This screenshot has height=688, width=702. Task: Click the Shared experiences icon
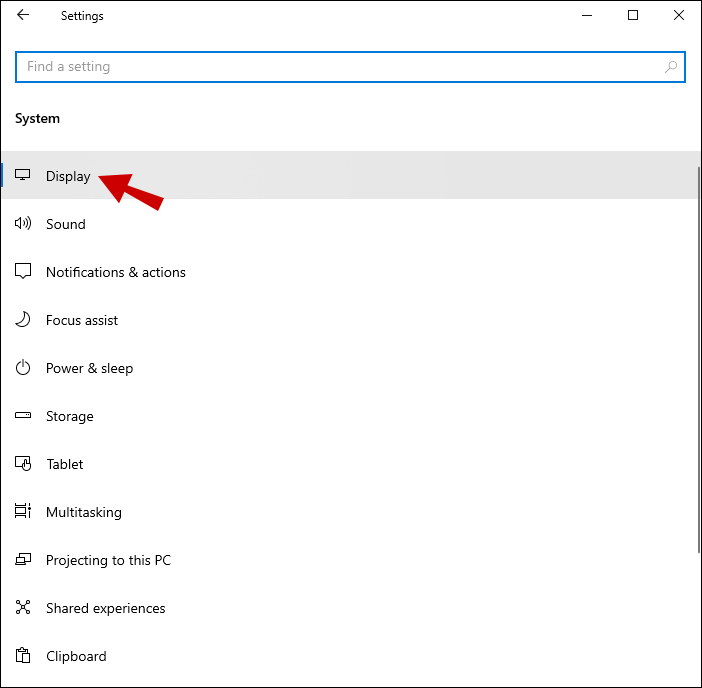pyautogui.click(x=23, y=608)
